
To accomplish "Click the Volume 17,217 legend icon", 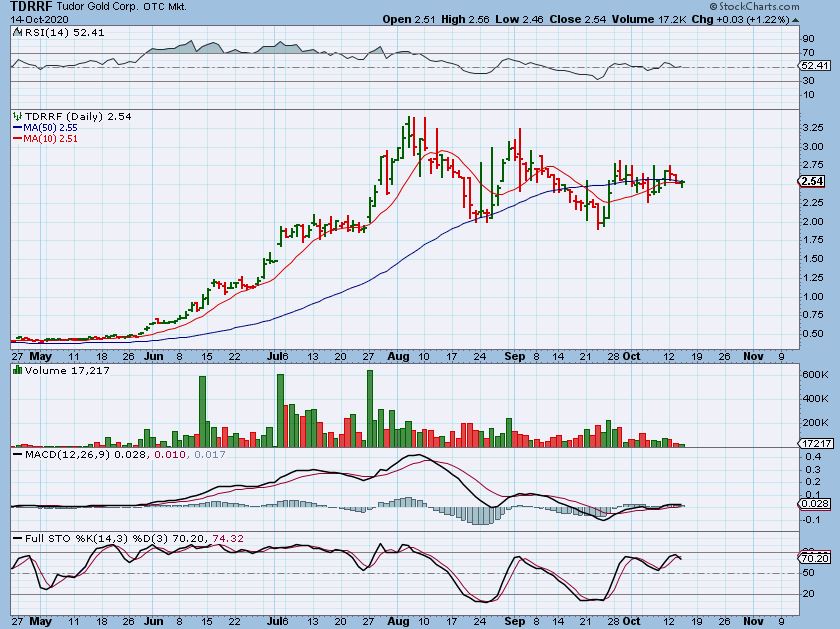I will click(16, 370).
